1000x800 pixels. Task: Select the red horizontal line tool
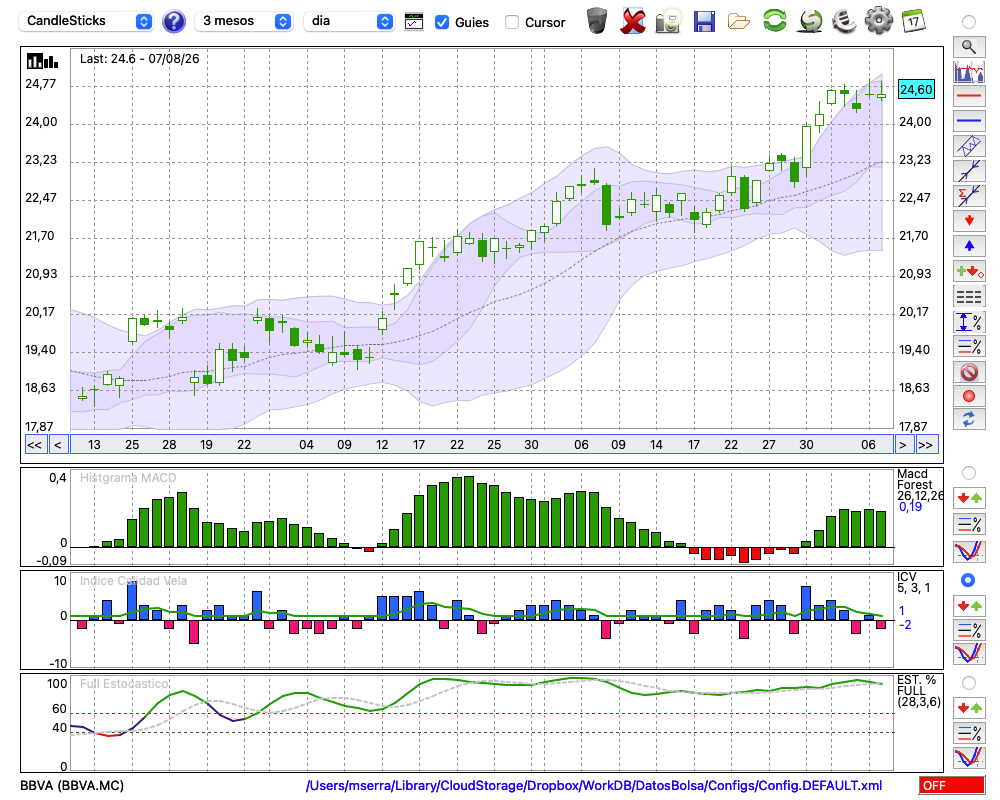[x=969, y=96]
